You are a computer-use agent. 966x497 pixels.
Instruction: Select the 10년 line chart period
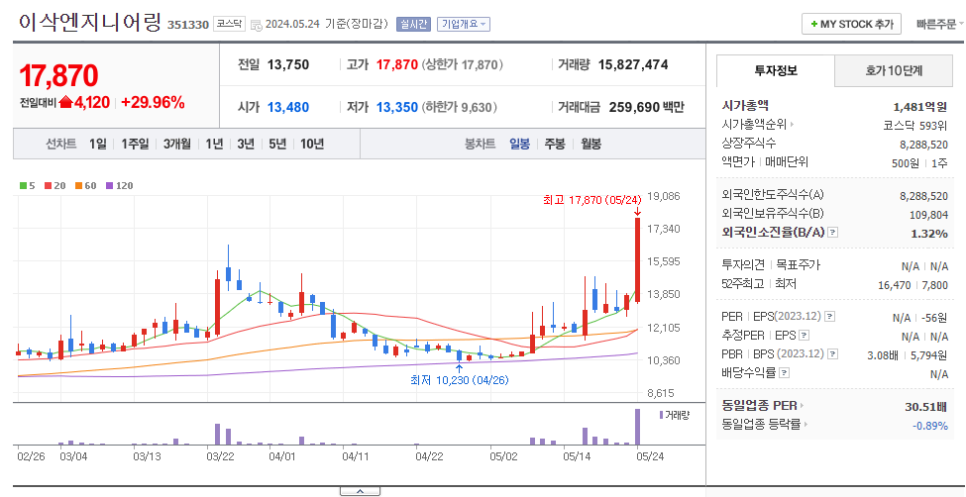pyautogui.click(x=312, y=144)
